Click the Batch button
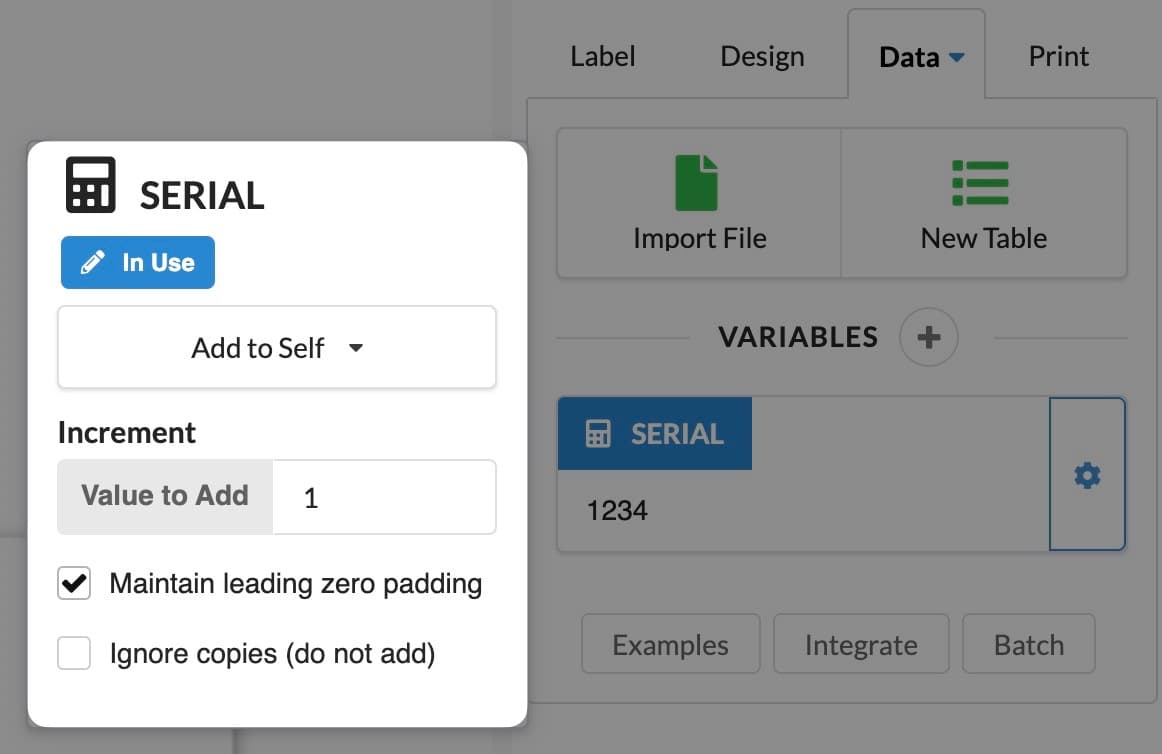This screenshot has width=1162, height=754. coord(1028,644)
